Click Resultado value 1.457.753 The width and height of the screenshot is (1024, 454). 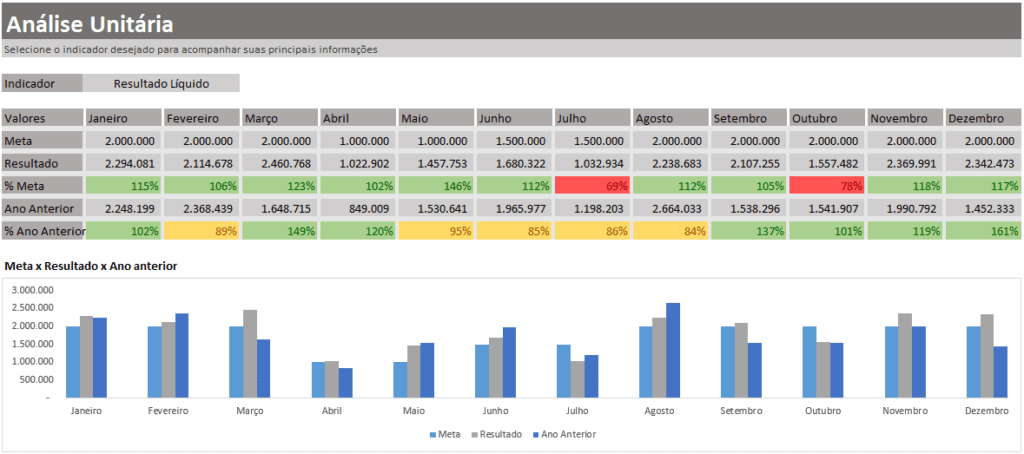tap(436, 163)
